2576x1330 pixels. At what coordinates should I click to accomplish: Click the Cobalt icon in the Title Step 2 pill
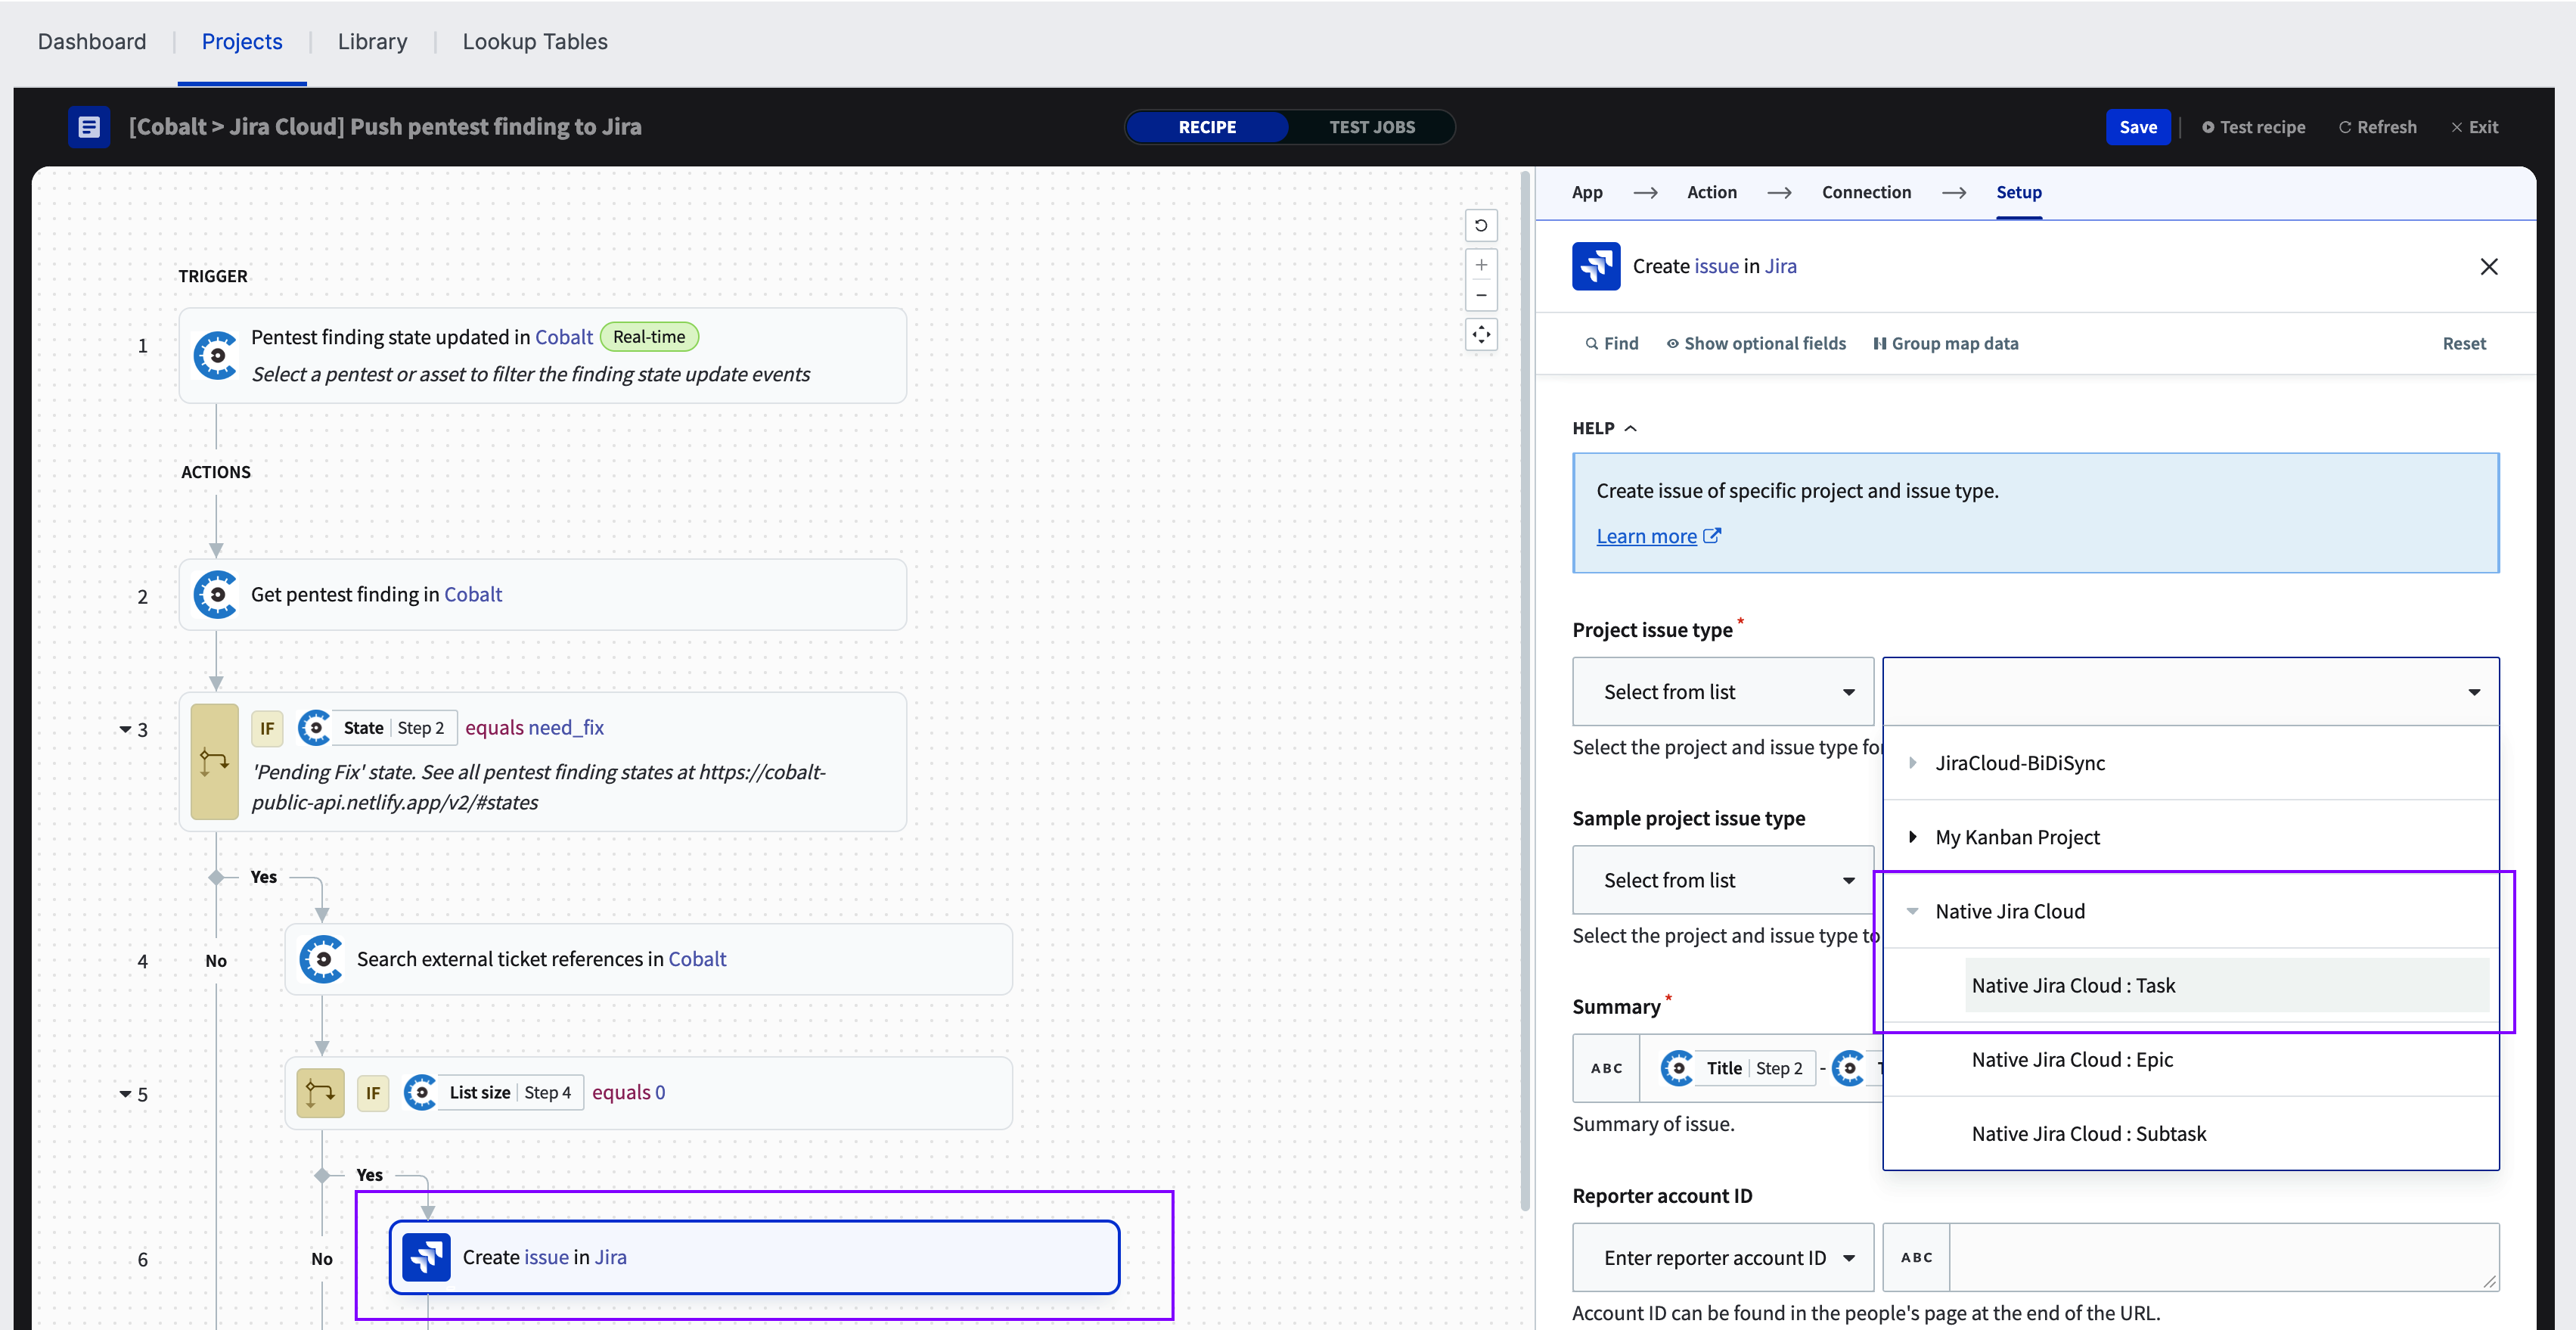click(1677, 1068)
